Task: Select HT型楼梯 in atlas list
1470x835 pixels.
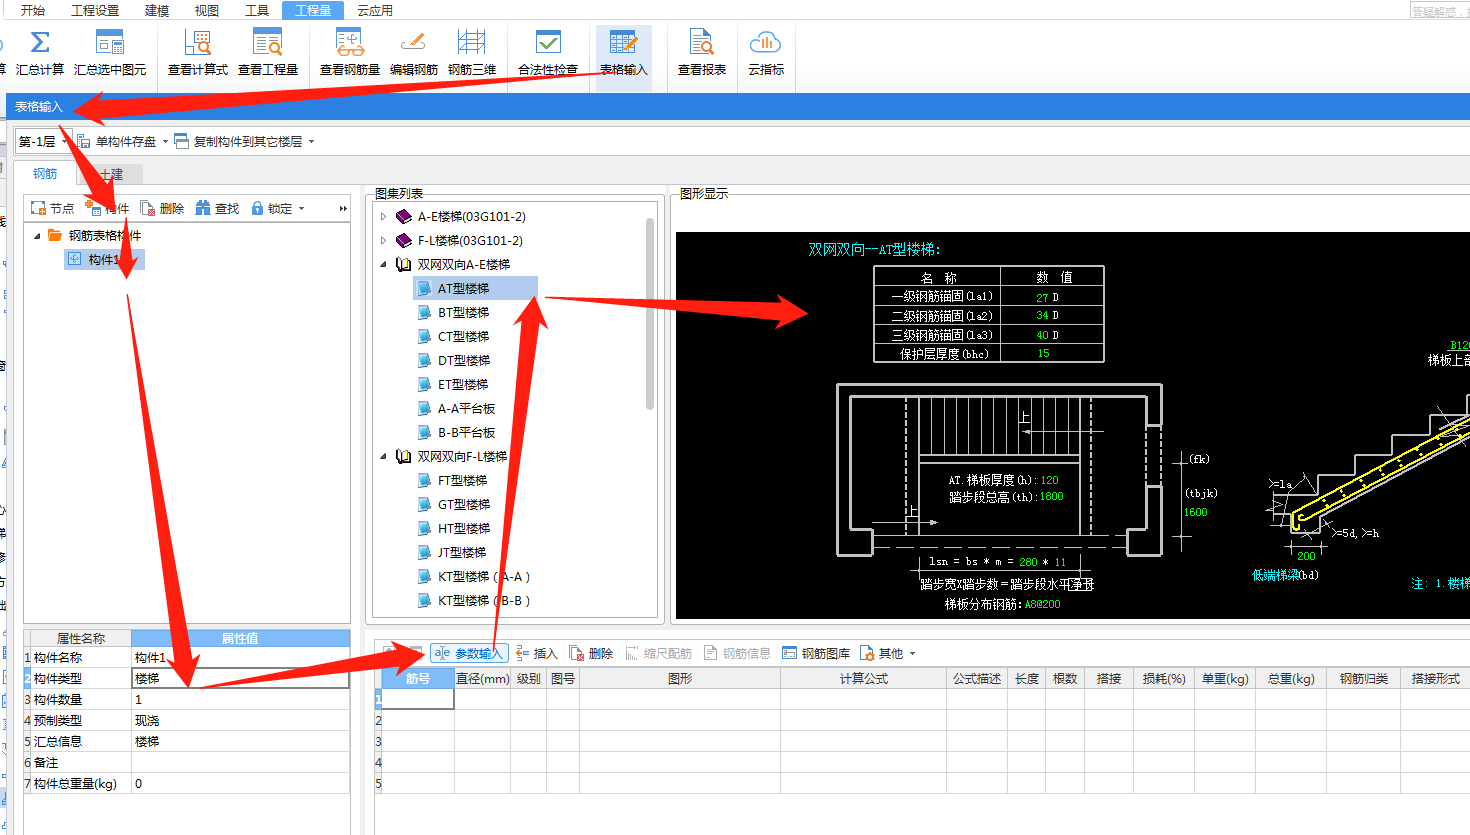Action: 463,528
